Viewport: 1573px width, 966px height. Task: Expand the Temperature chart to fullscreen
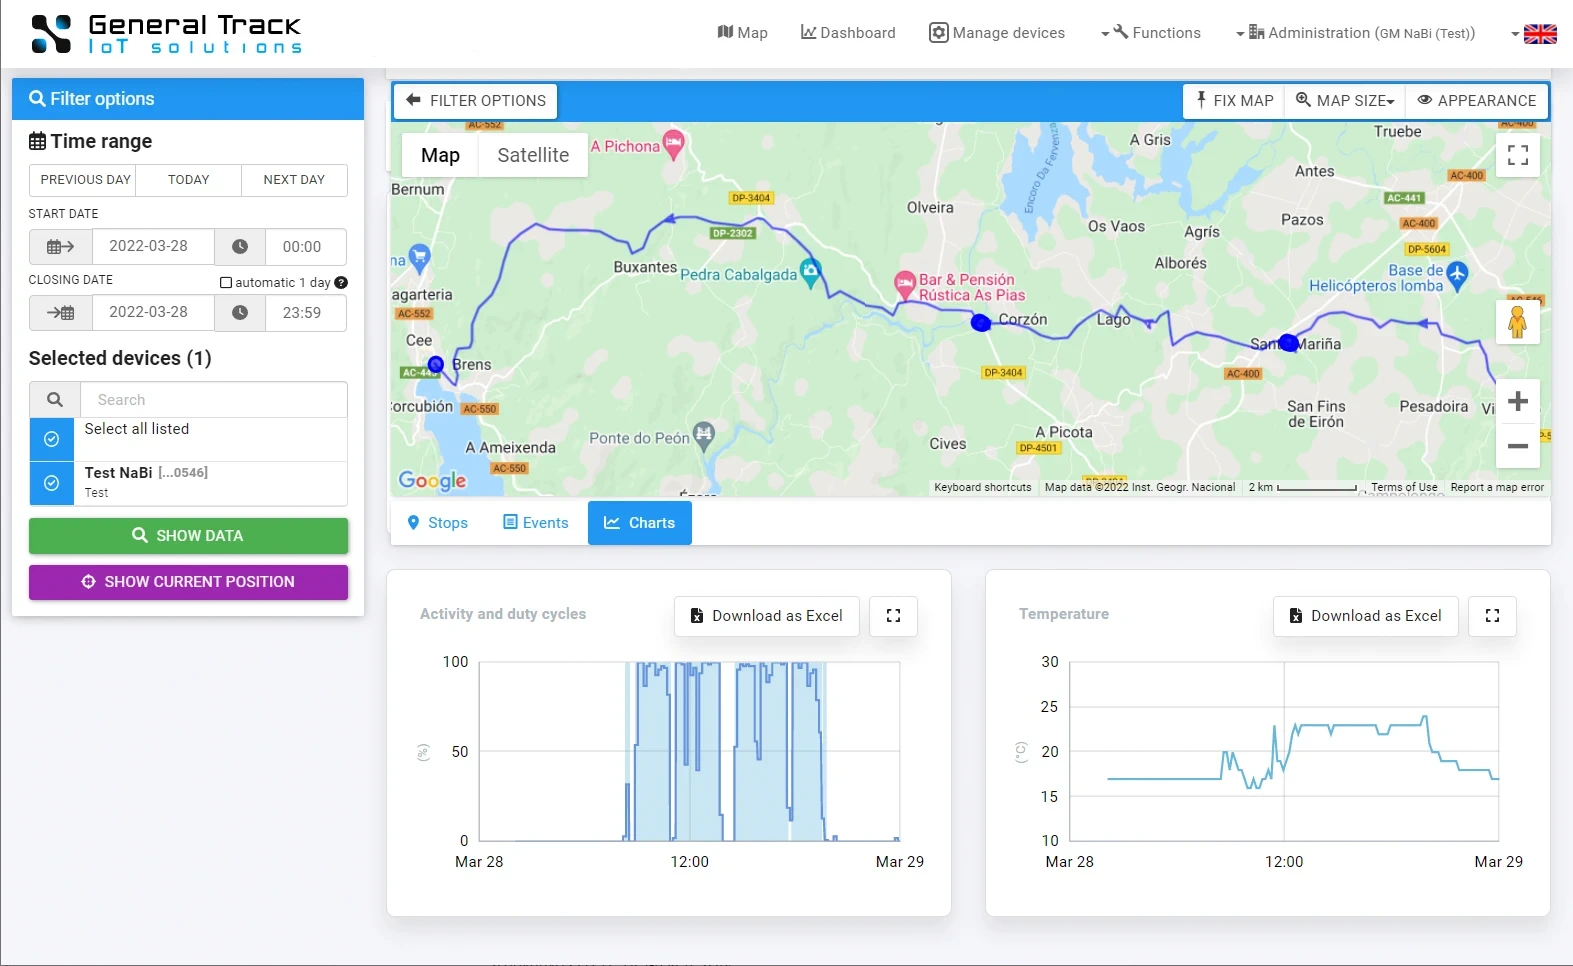(x=1492, y=616)
